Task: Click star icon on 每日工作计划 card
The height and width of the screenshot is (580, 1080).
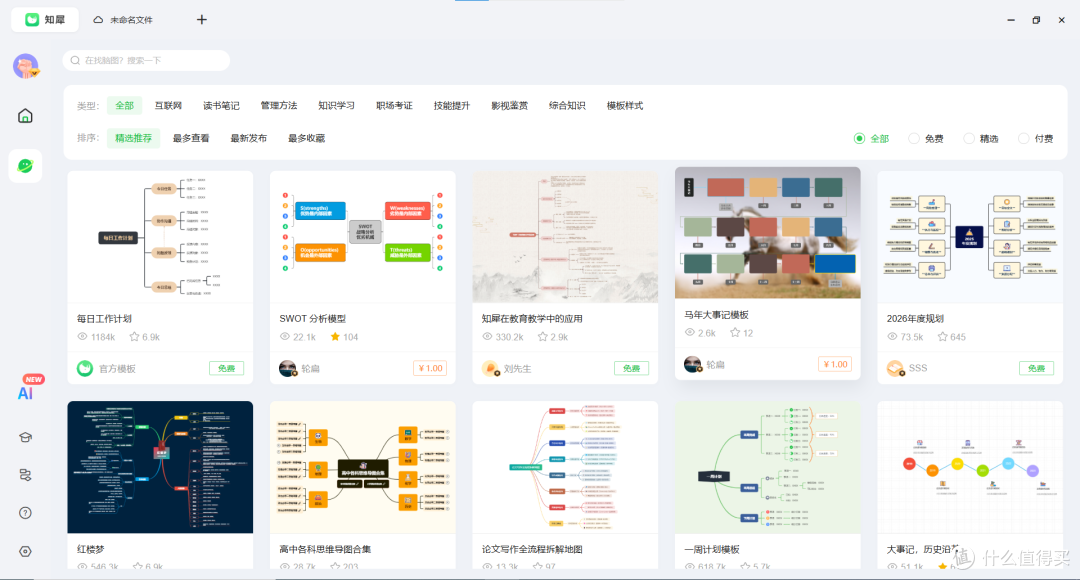Action: (134, 337)
